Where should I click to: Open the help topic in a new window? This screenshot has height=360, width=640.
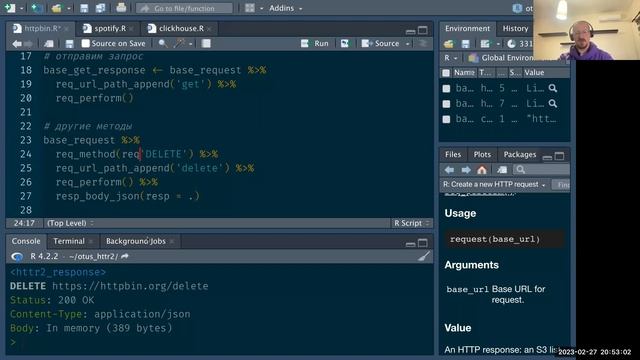502,170
